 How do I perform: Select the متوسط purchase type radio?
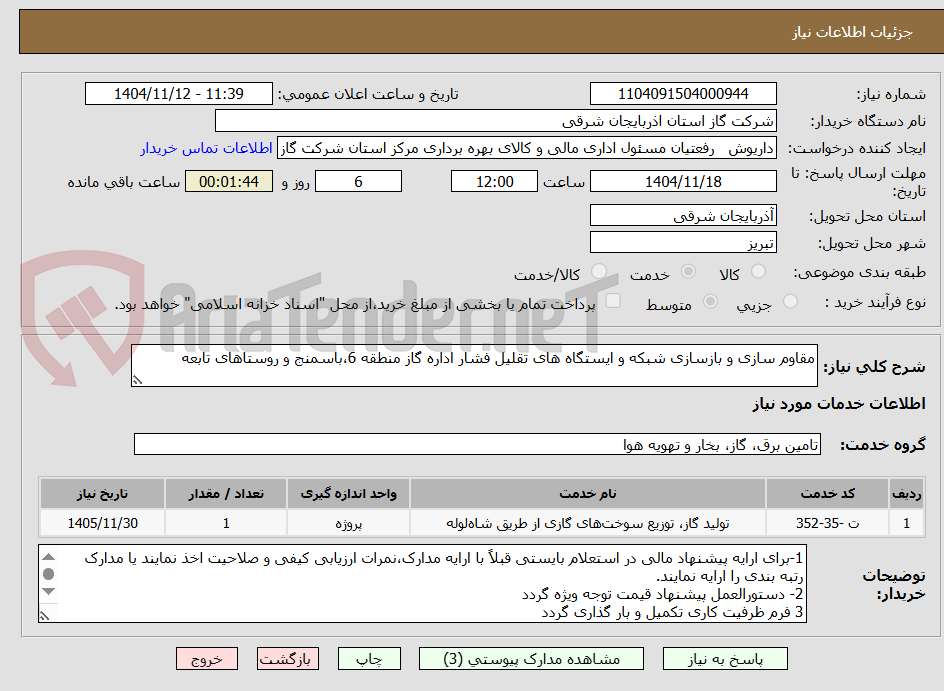pyautogui.click(x=710, y=302)
